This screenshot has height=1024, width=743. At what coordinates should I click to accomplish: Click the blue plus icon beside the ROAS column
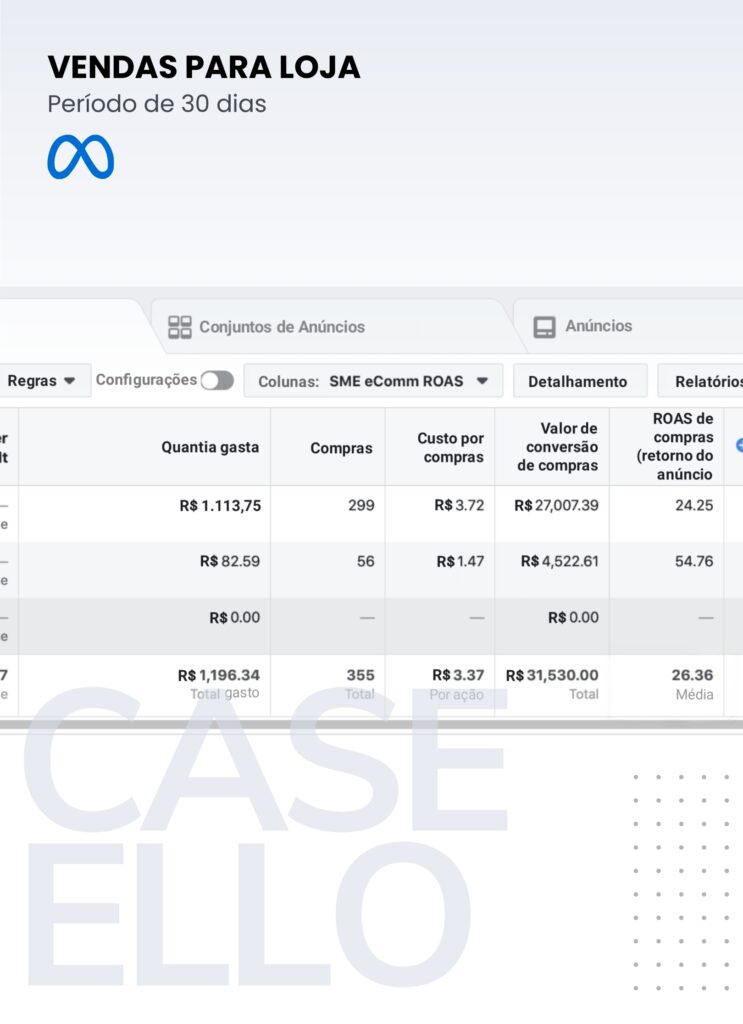739,446
